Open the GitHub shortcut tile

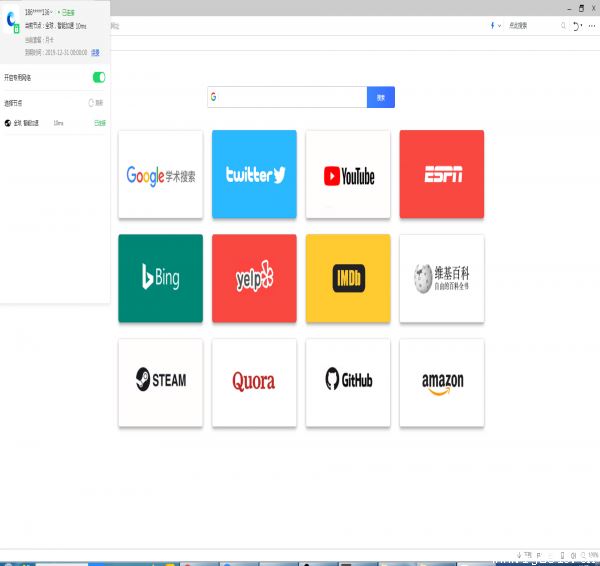point(348,382)
